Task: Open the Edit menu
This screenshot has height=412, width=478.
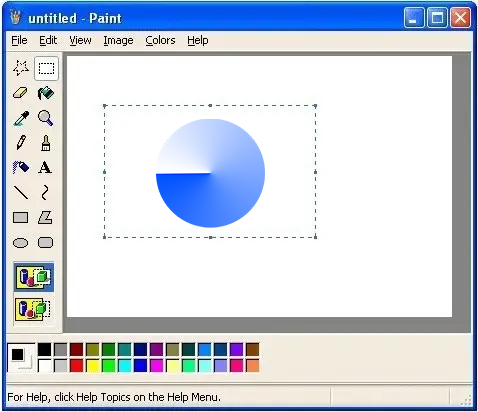Action: click(48, 40)
